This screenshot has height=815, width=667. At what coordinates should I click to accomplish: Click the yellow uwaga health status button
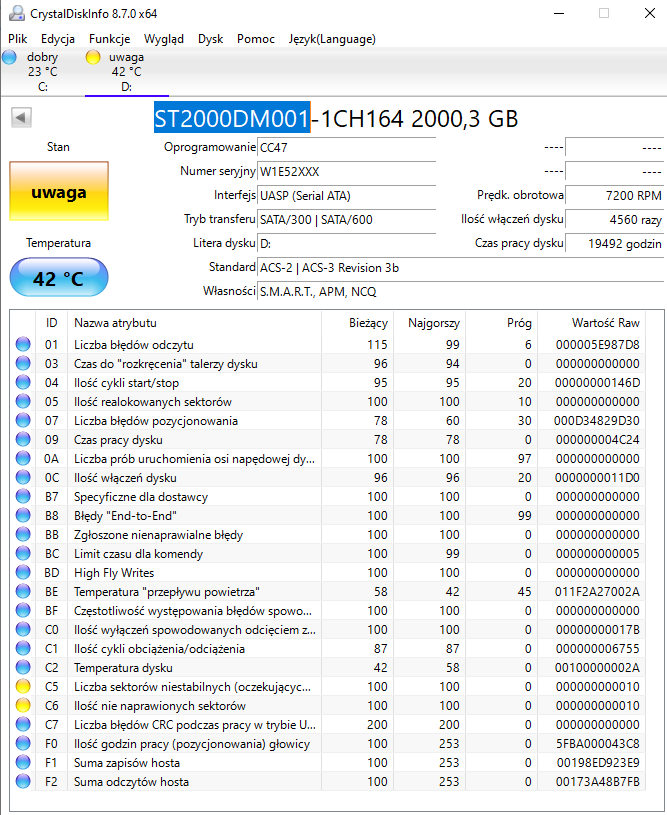pyautogui.click(x=59, y=191)
